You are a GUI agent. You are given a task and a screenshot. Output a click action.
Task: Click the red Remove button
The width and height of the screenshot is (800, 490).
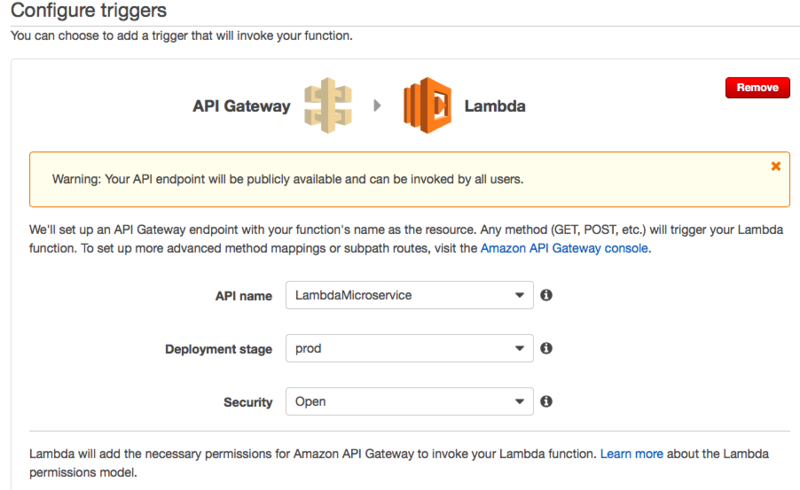(757, 88)
